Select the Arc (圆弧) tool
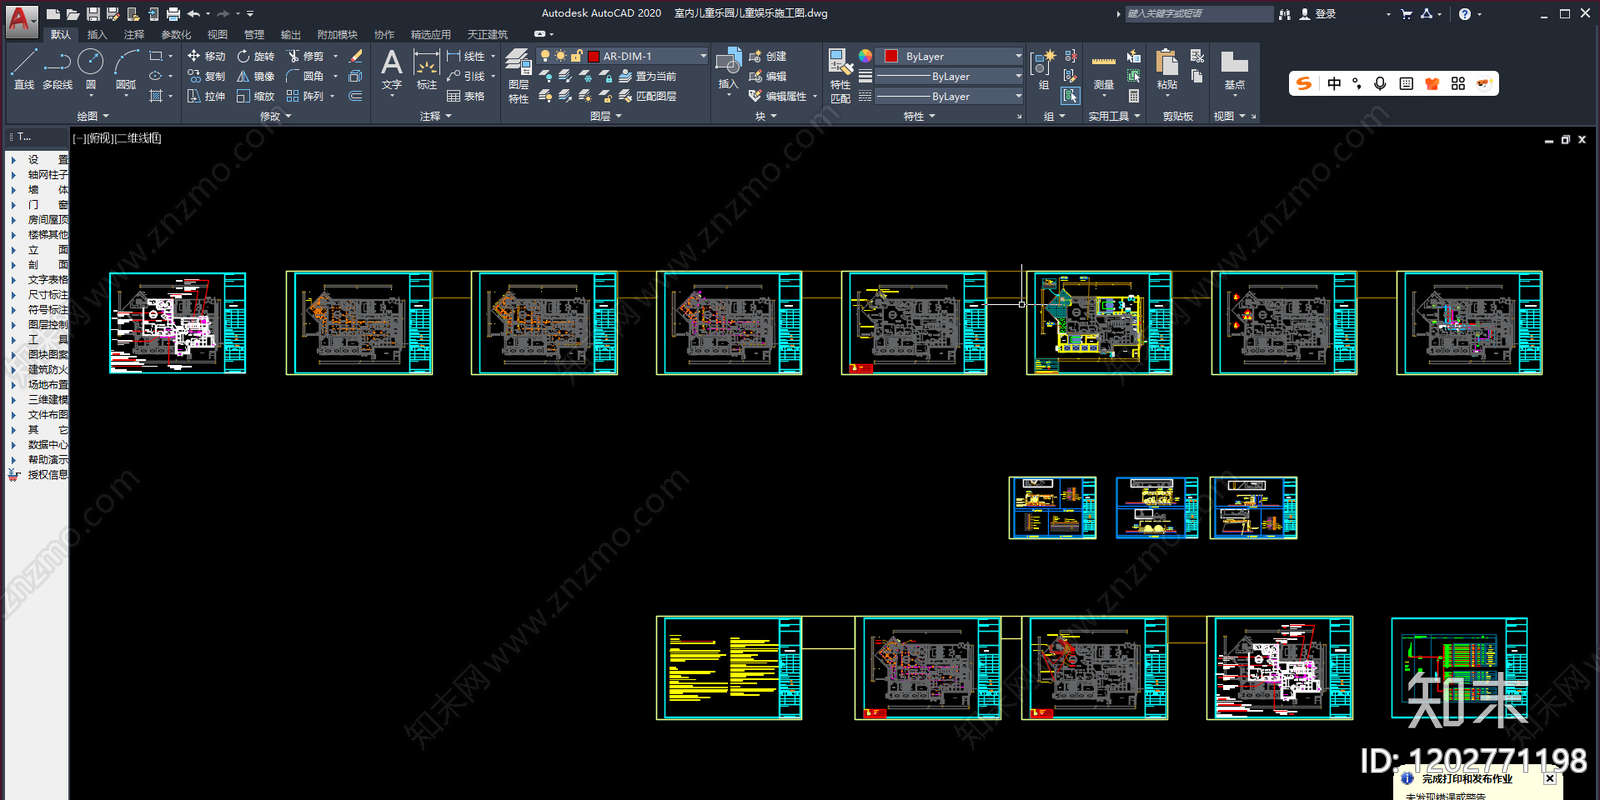The height and width of the screenshot is (800, 1600). tap(126, 70)
